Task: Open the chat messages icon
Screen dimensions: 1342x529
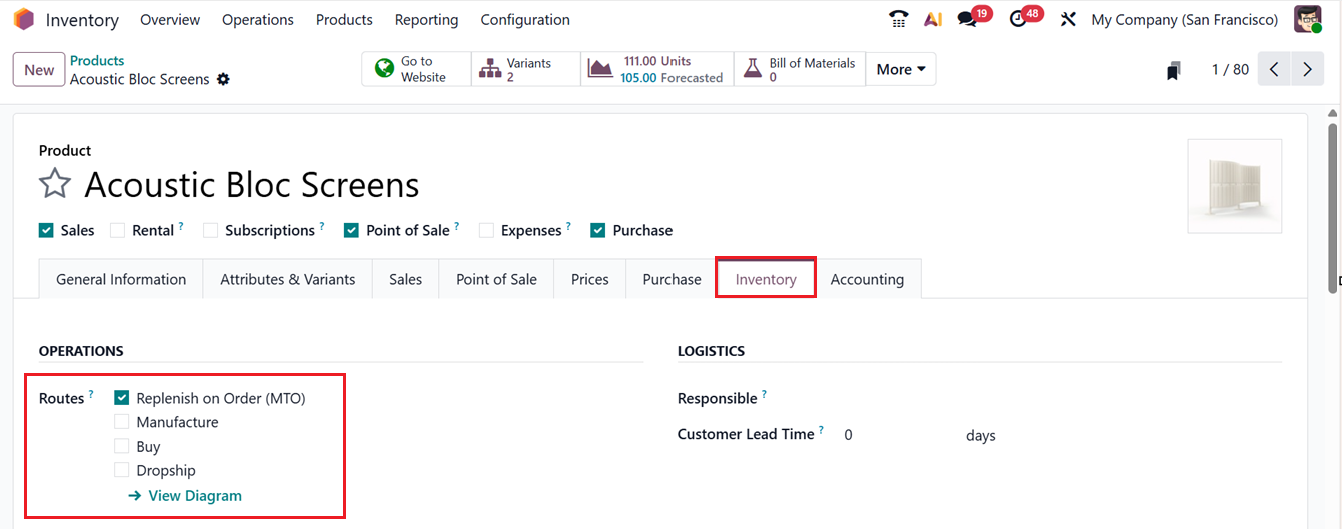Action: [x=967, y=19]
